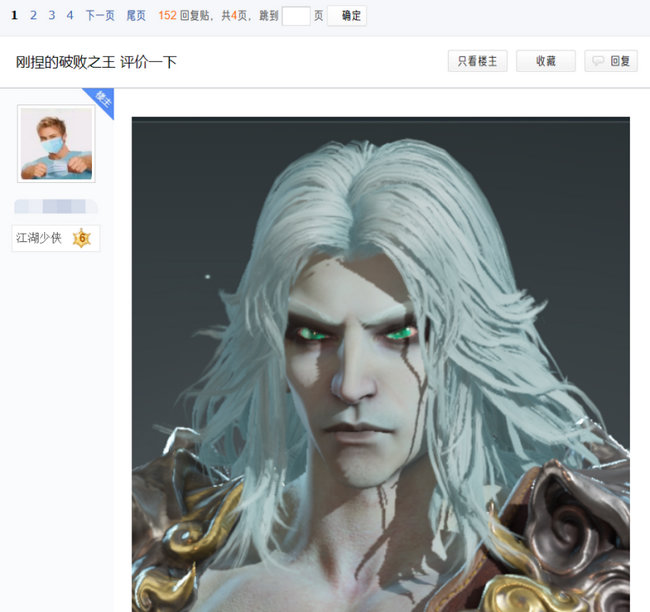Go to page 3 of the thread
This screenshot has height=612, width=650.
click(51, 16)
